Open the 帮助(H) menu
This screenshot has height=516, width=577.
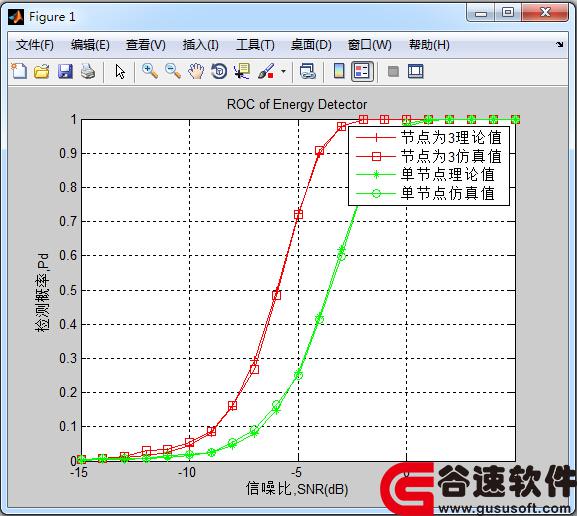(429, 45)
